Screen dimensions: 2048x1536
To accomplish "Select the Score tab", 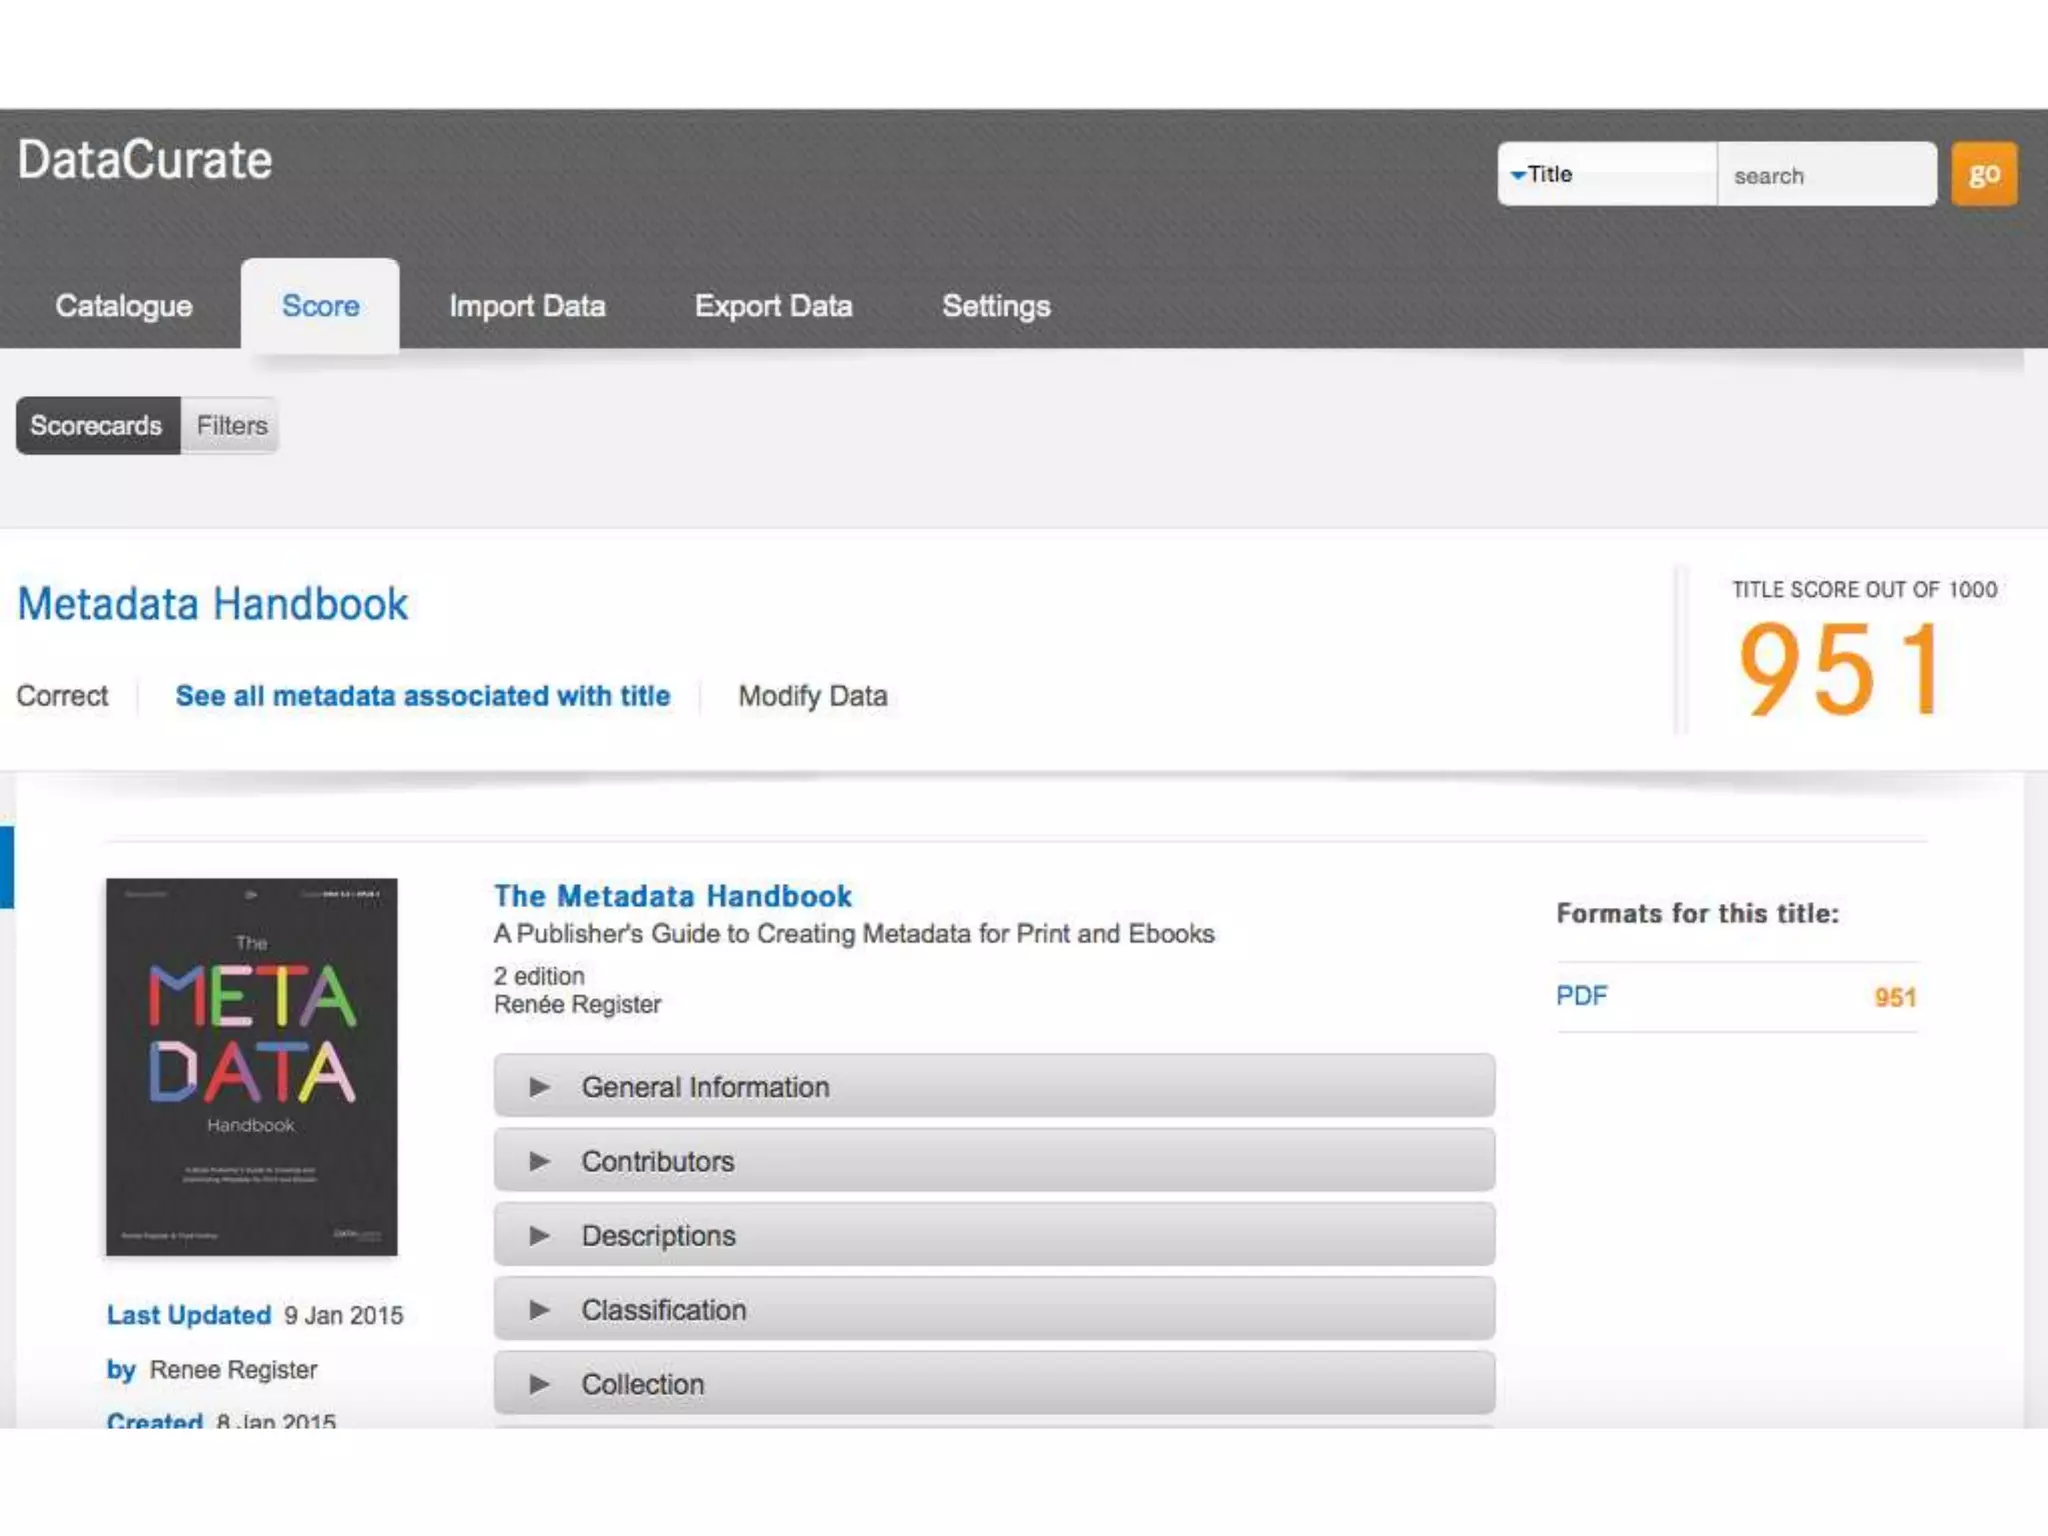I will pyautogui.click(x=320, y=306).
